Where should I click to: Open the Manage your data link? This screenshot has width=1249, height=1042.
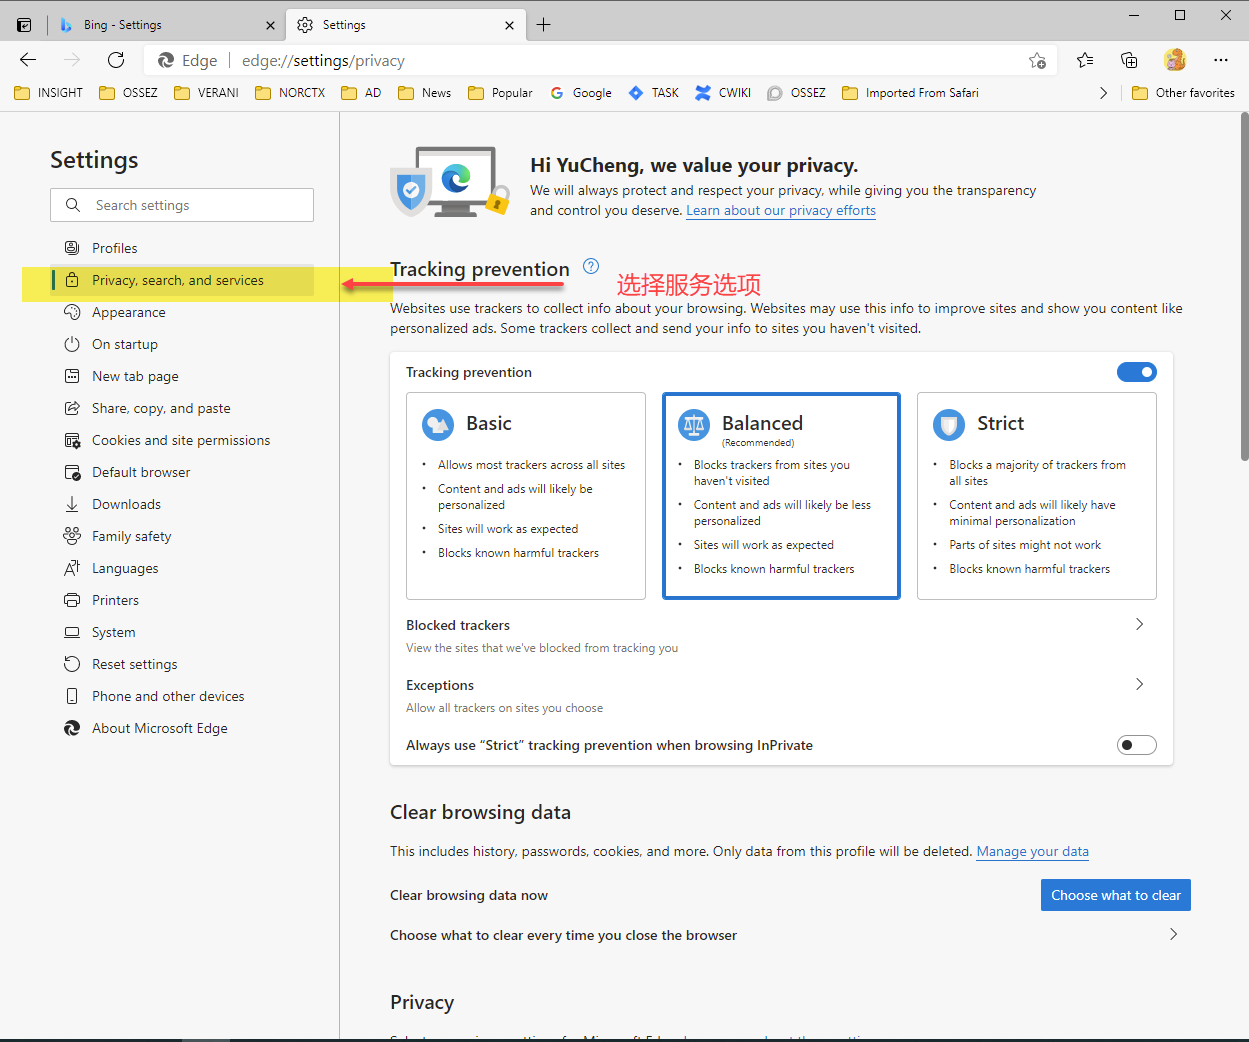pos(1033,851)
